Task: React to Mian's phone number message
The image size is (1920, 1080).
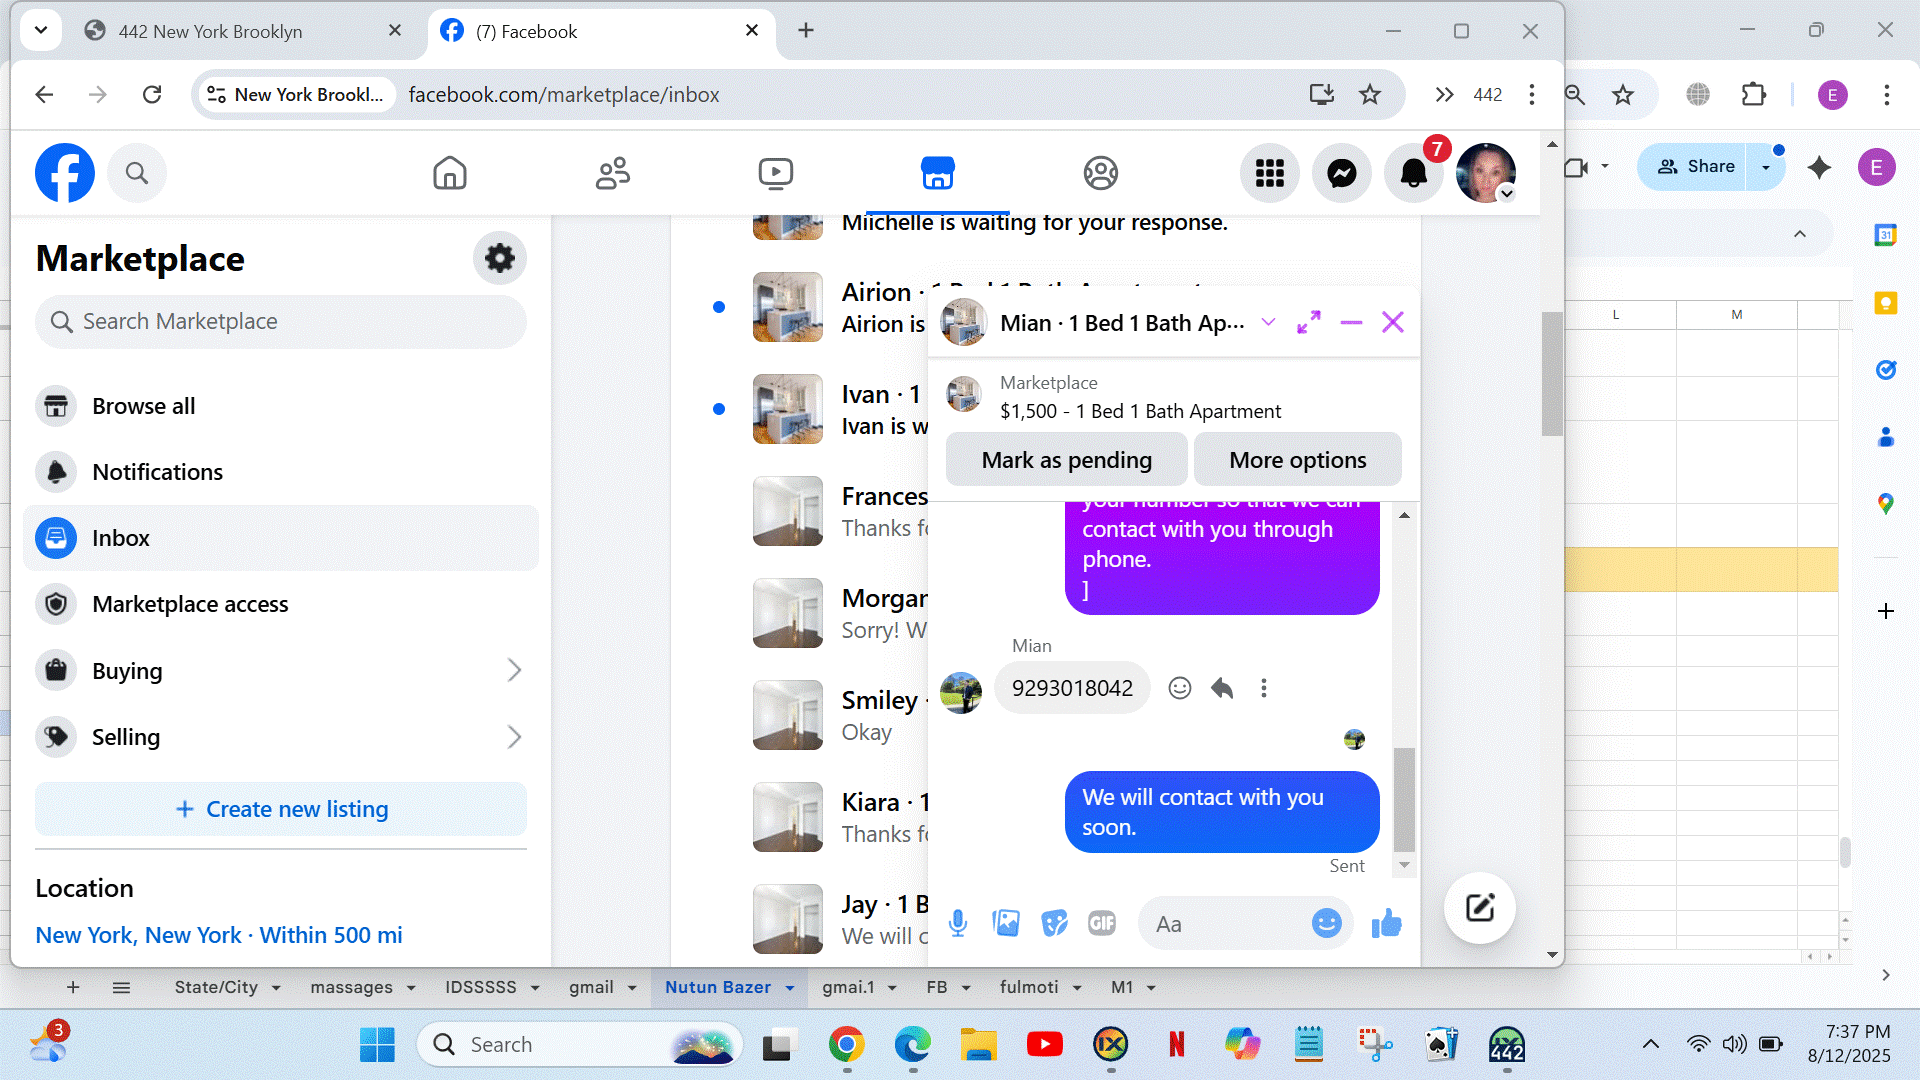Action: 1180,688
